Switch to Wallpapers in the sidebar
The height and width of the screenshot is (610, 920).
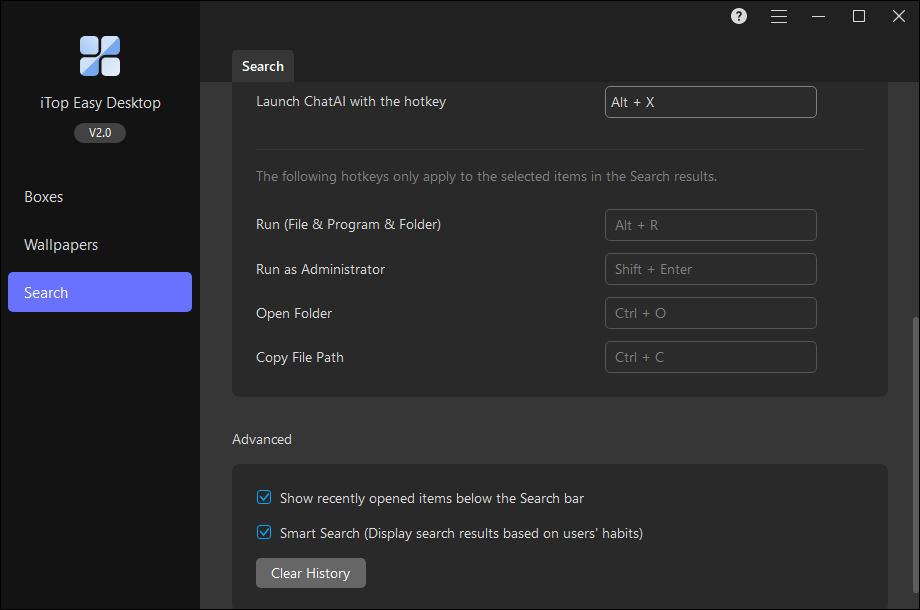click(61, 245)
